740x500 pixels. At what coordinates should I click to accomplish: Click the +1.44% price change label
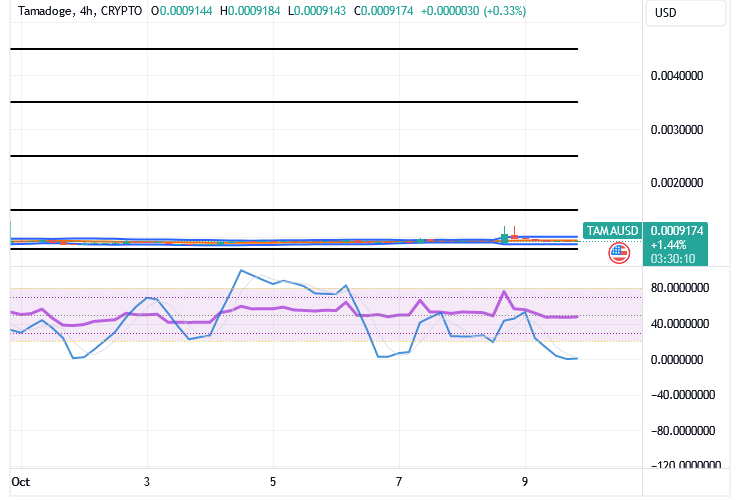668,245
